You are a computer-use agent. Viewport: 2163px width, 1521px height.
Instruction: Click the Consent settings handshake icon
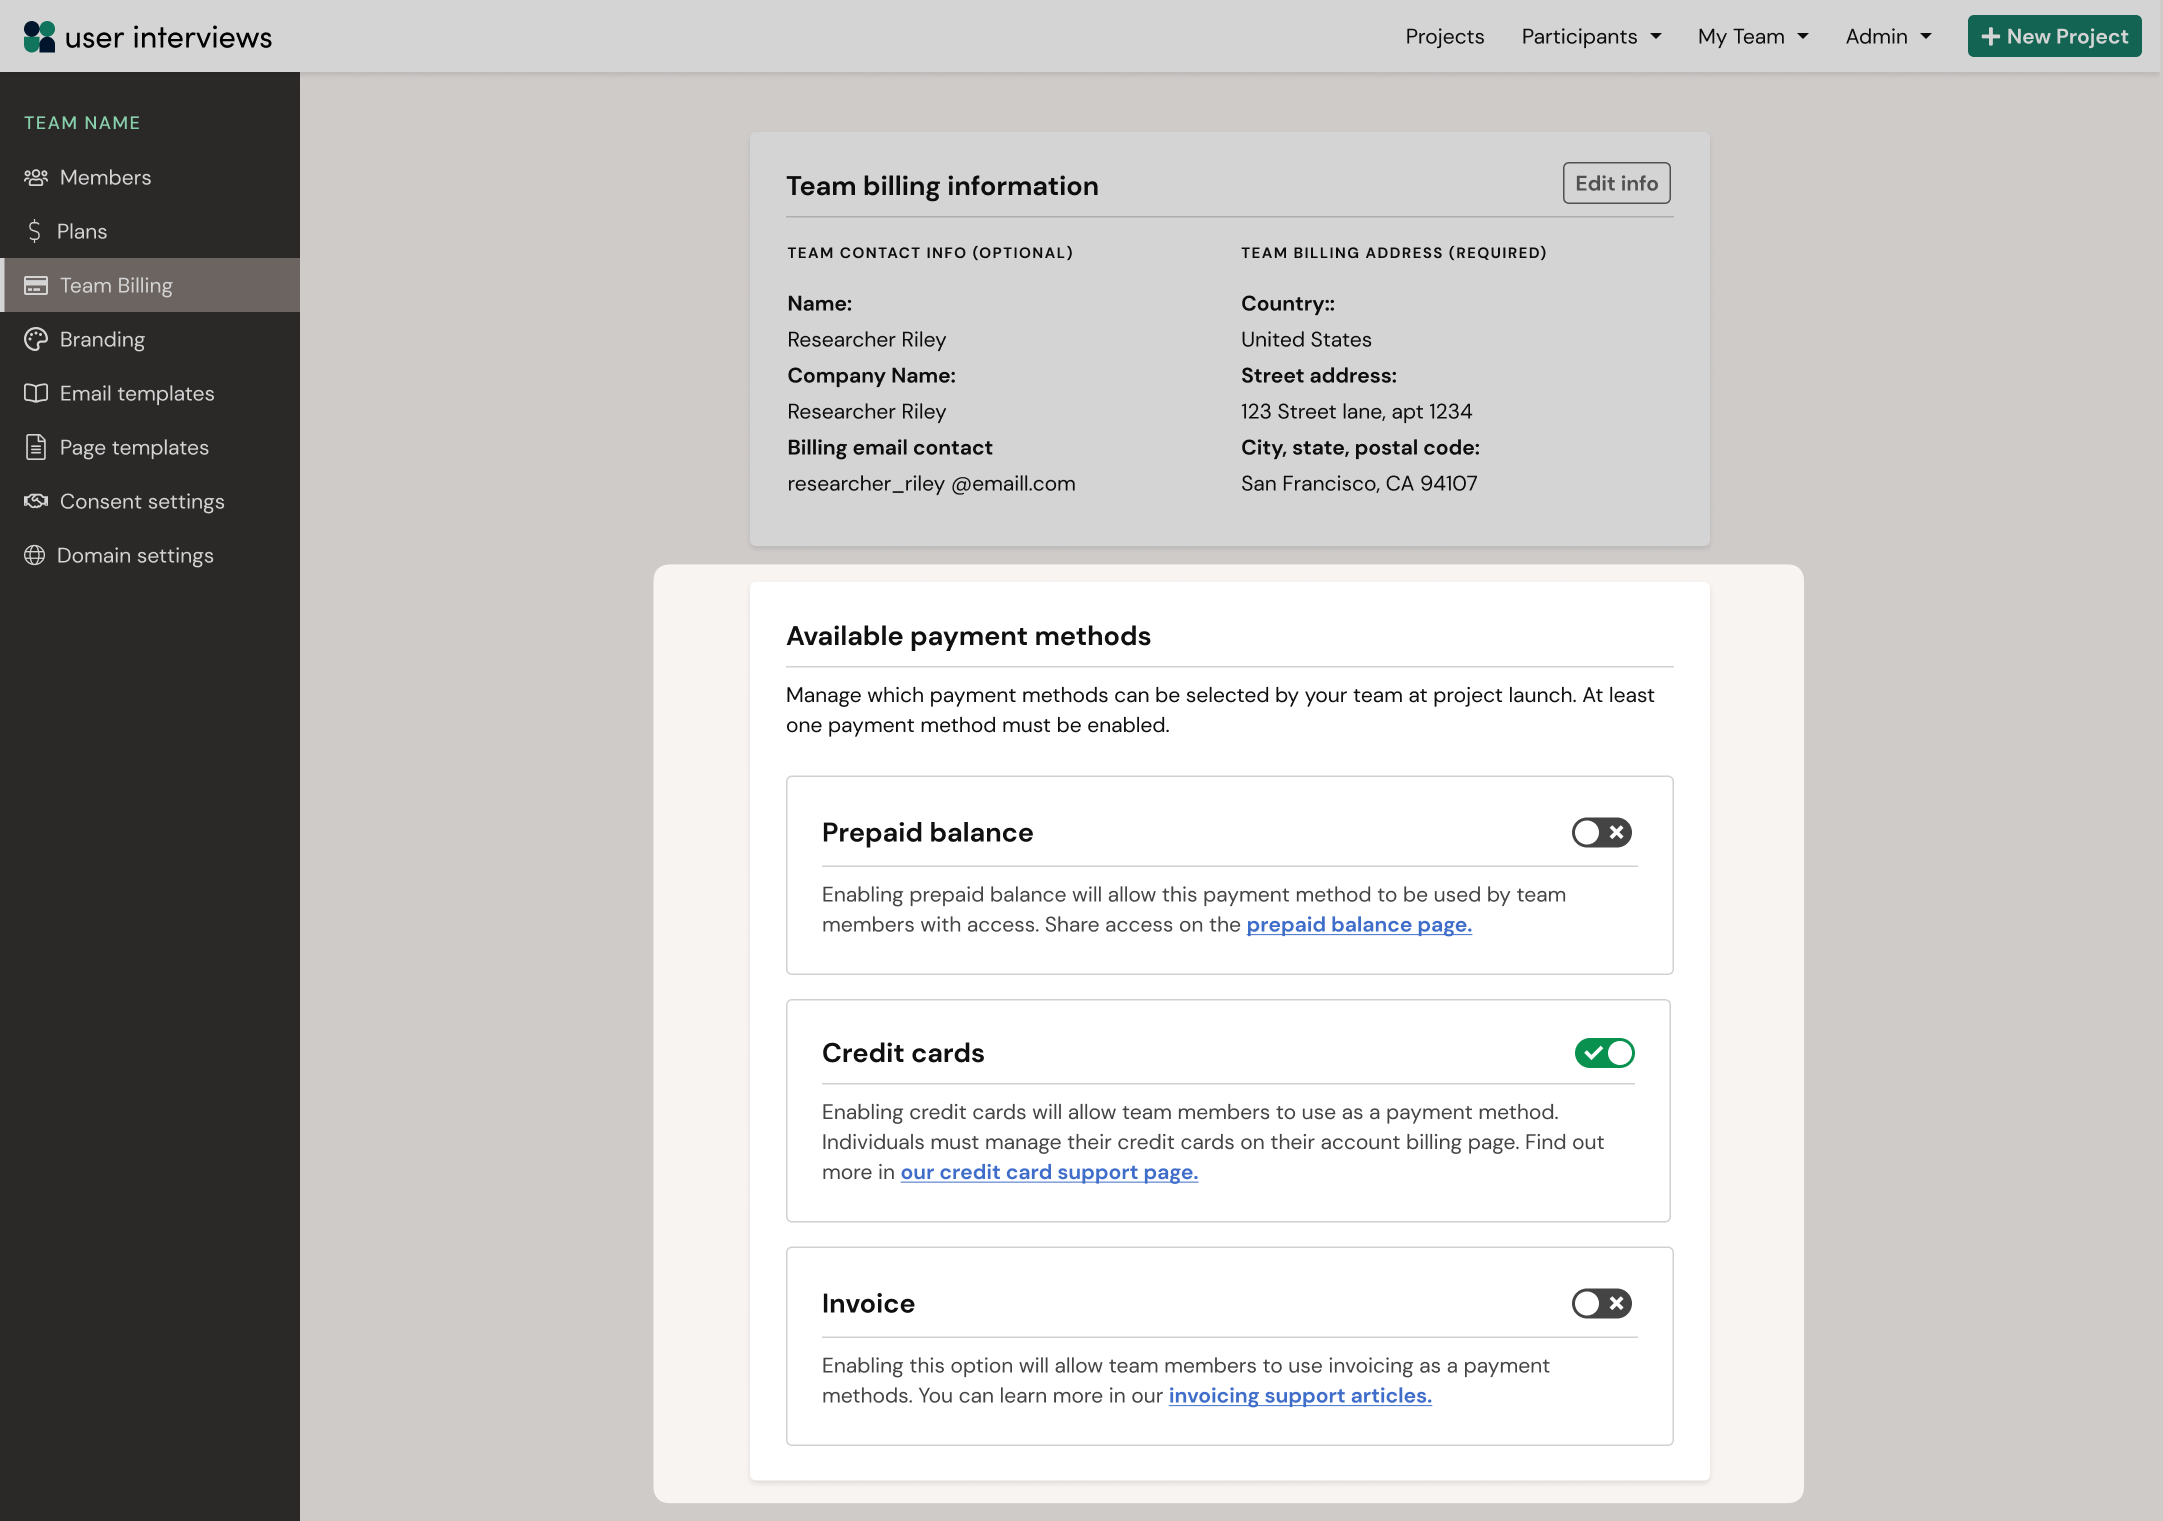click(36, 501)
